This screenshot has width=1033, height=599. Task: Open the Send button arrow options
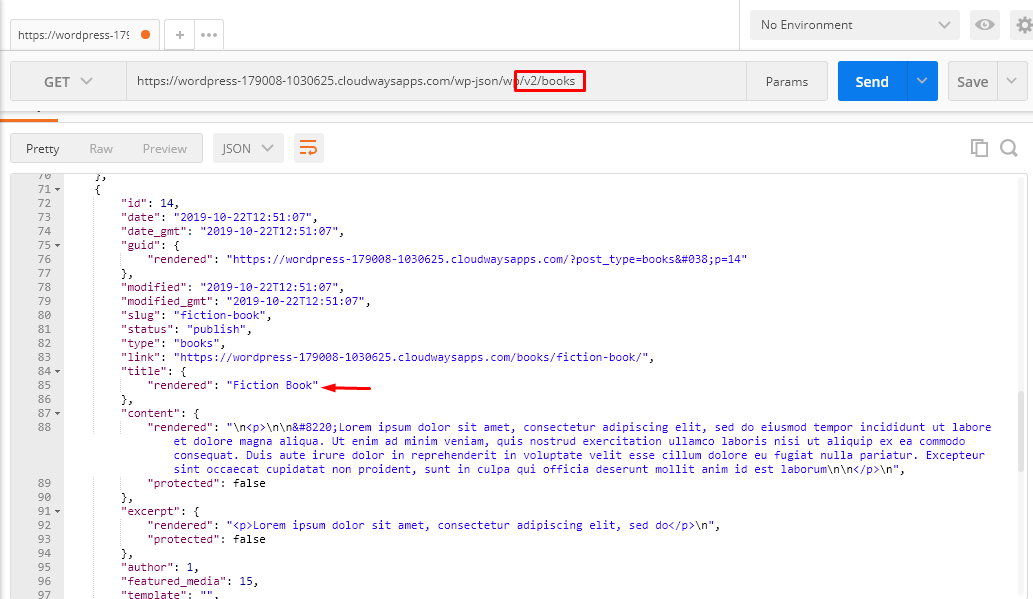[922, 81]
